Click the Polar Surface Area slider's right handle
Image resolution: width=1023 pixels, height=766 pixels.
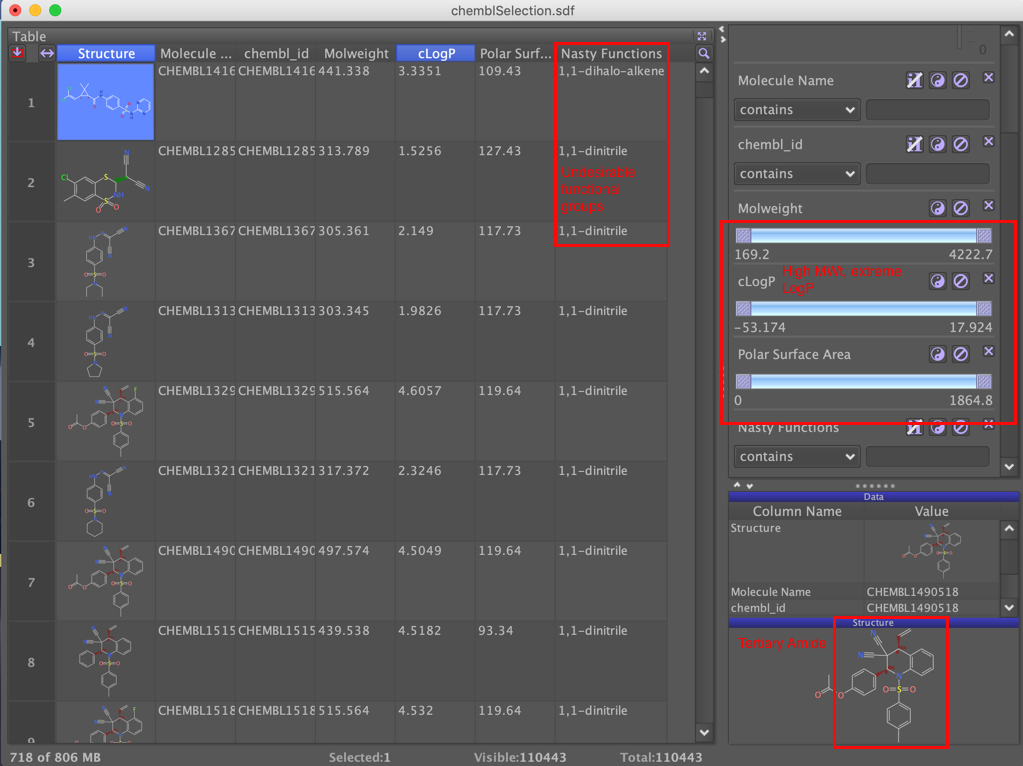984,382
